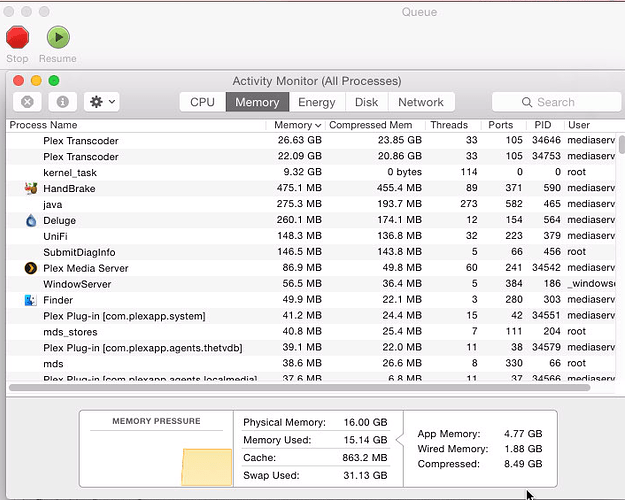Select the WindowServer process row
625x500 pixels.
(311, 284)
